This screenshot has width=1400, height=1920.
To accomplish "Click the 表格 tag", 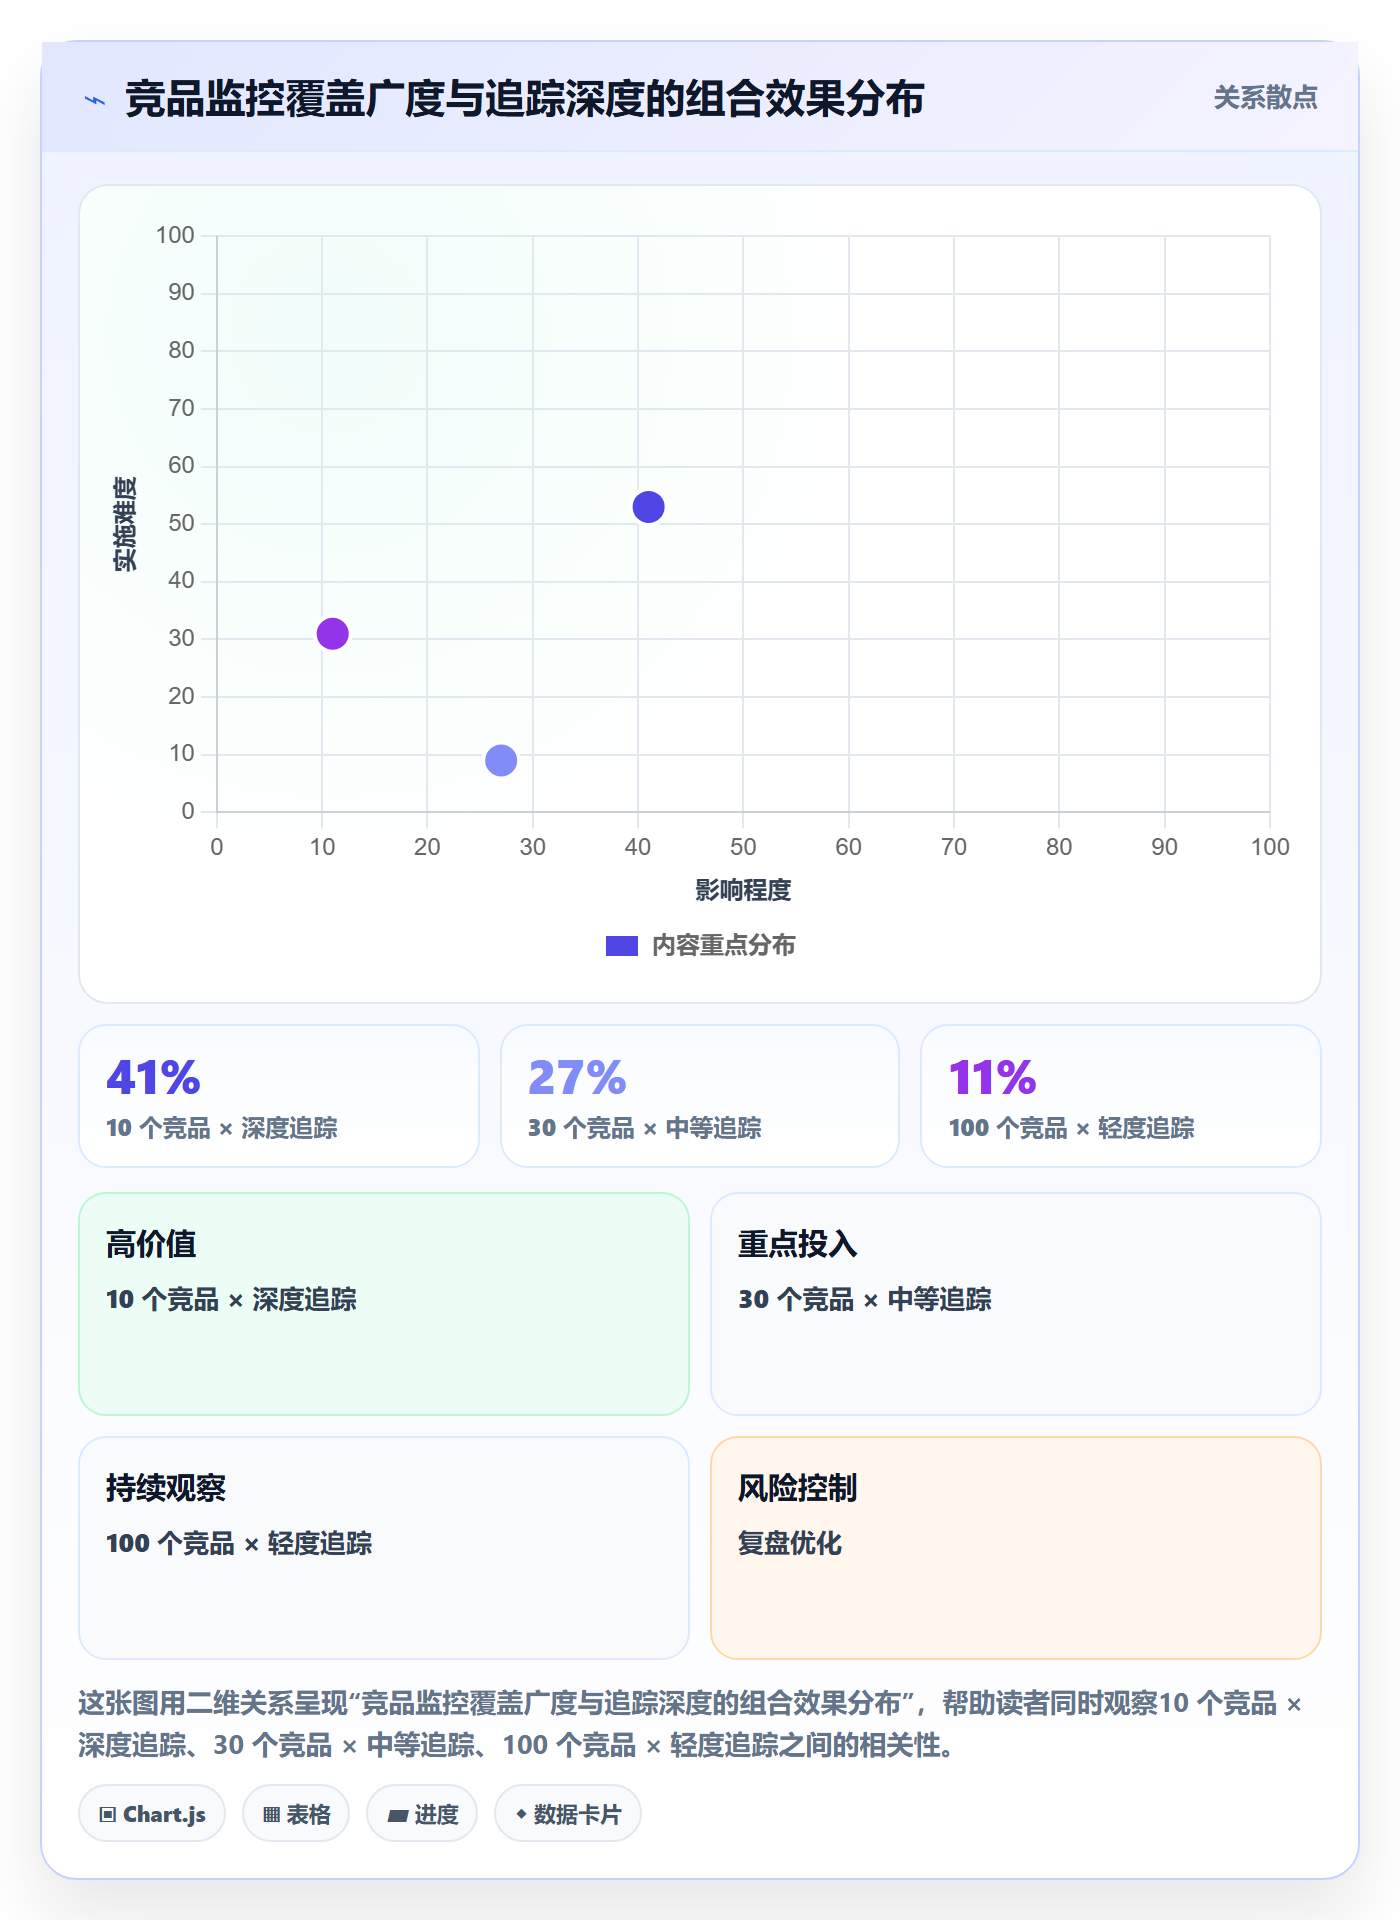I will pyautogui.click(x=296, y=1814).
